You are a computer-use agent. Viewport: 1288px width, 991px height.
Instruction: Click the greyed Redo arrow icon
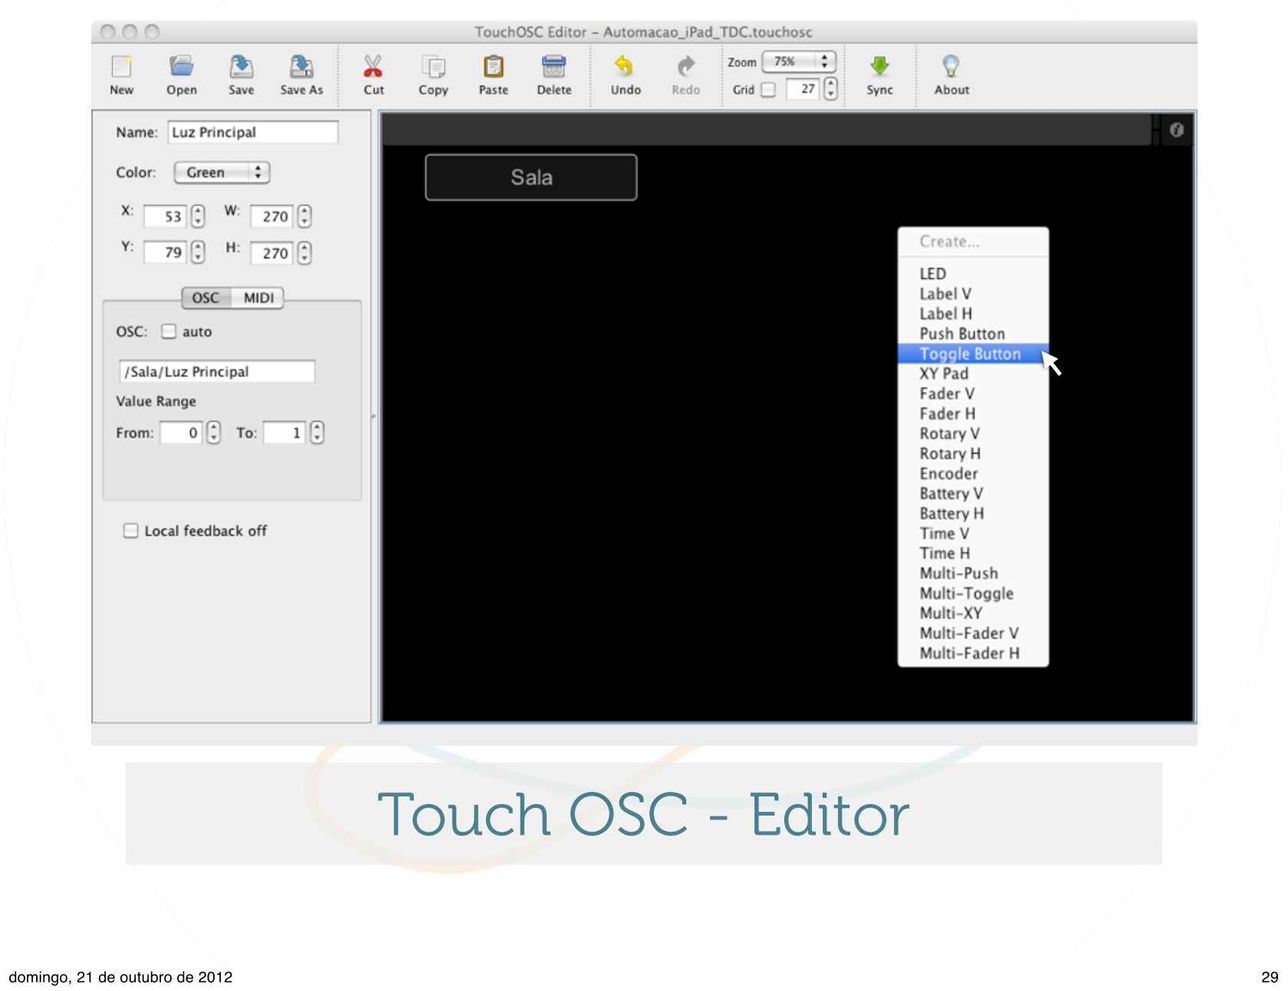point(685,67)
